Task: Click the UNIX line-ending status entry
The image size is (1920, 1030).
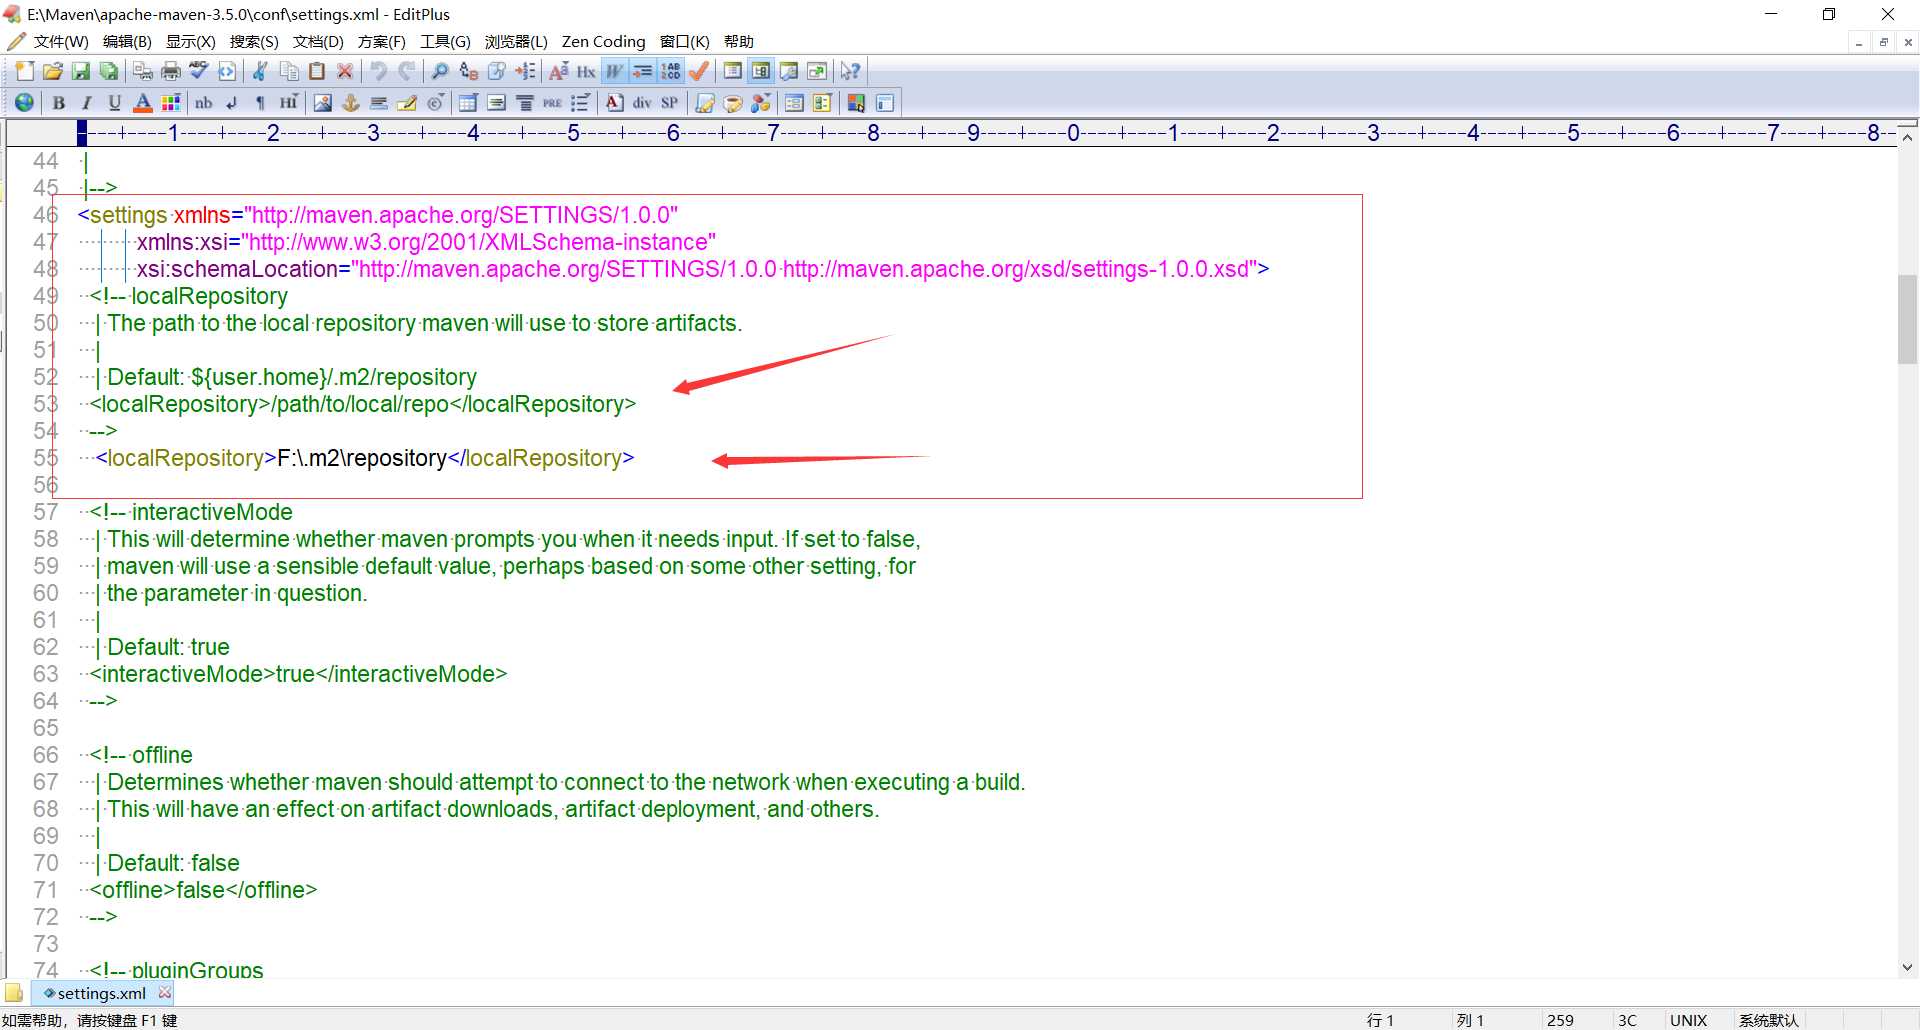Action: 1688,1020
